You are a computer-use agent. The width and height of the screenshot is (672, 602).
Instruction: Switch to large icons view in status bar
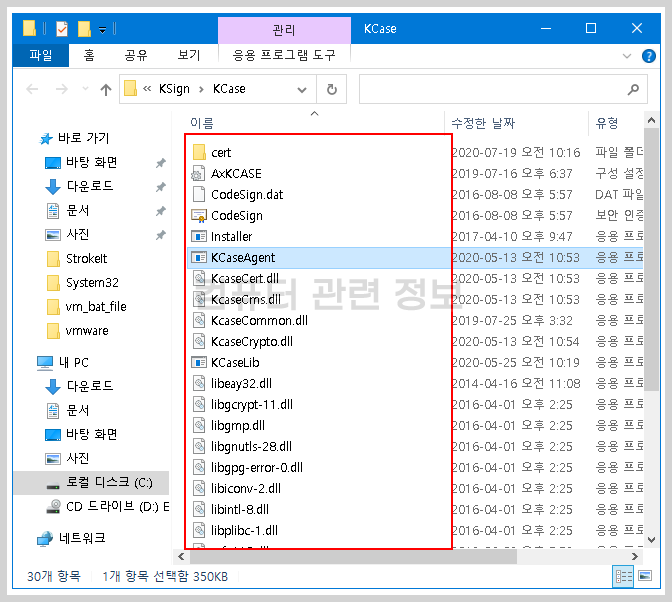pyautogui.click(x=645, y=576)
